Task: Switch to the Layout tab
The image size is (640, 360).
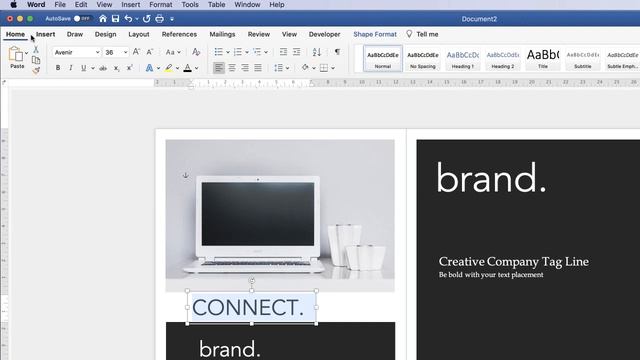Action: coord(139,34)
